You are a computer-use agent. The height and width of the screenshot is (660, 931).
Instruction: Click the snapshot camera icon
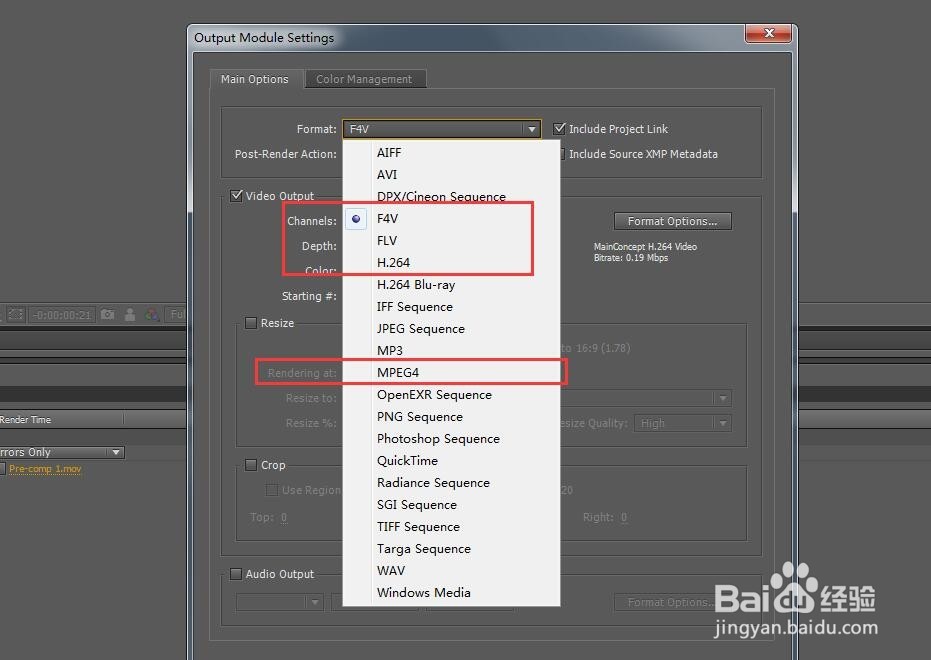[107, 314]
